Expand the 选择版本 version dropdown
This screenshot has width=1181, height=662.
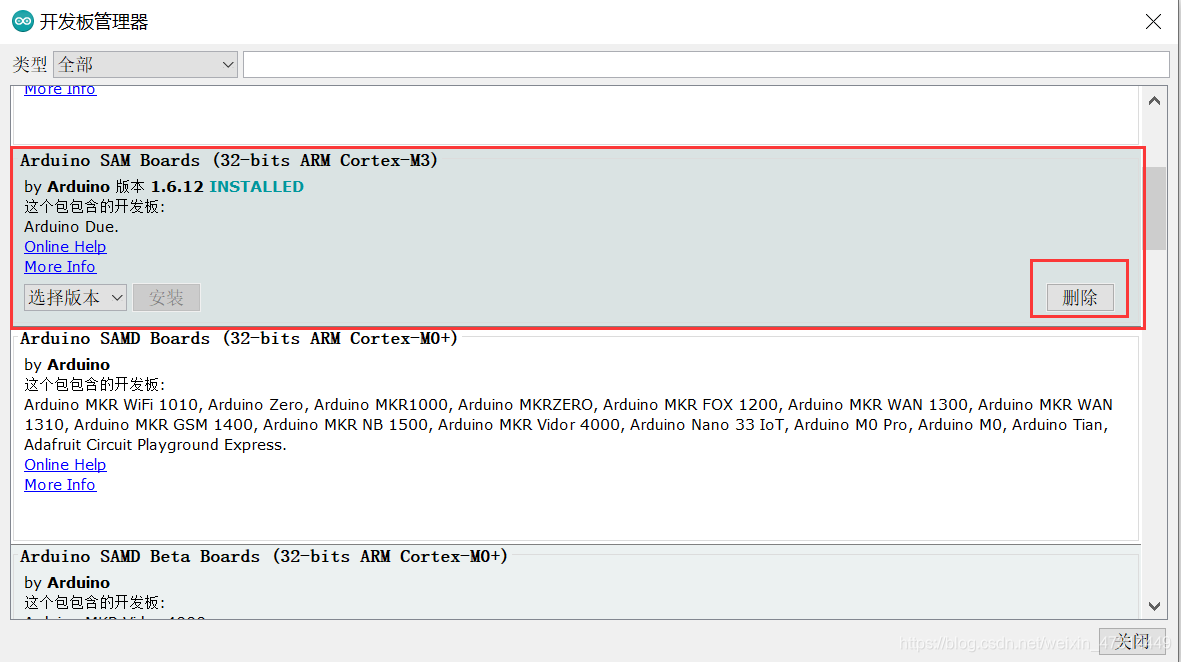tap(75, 297)
